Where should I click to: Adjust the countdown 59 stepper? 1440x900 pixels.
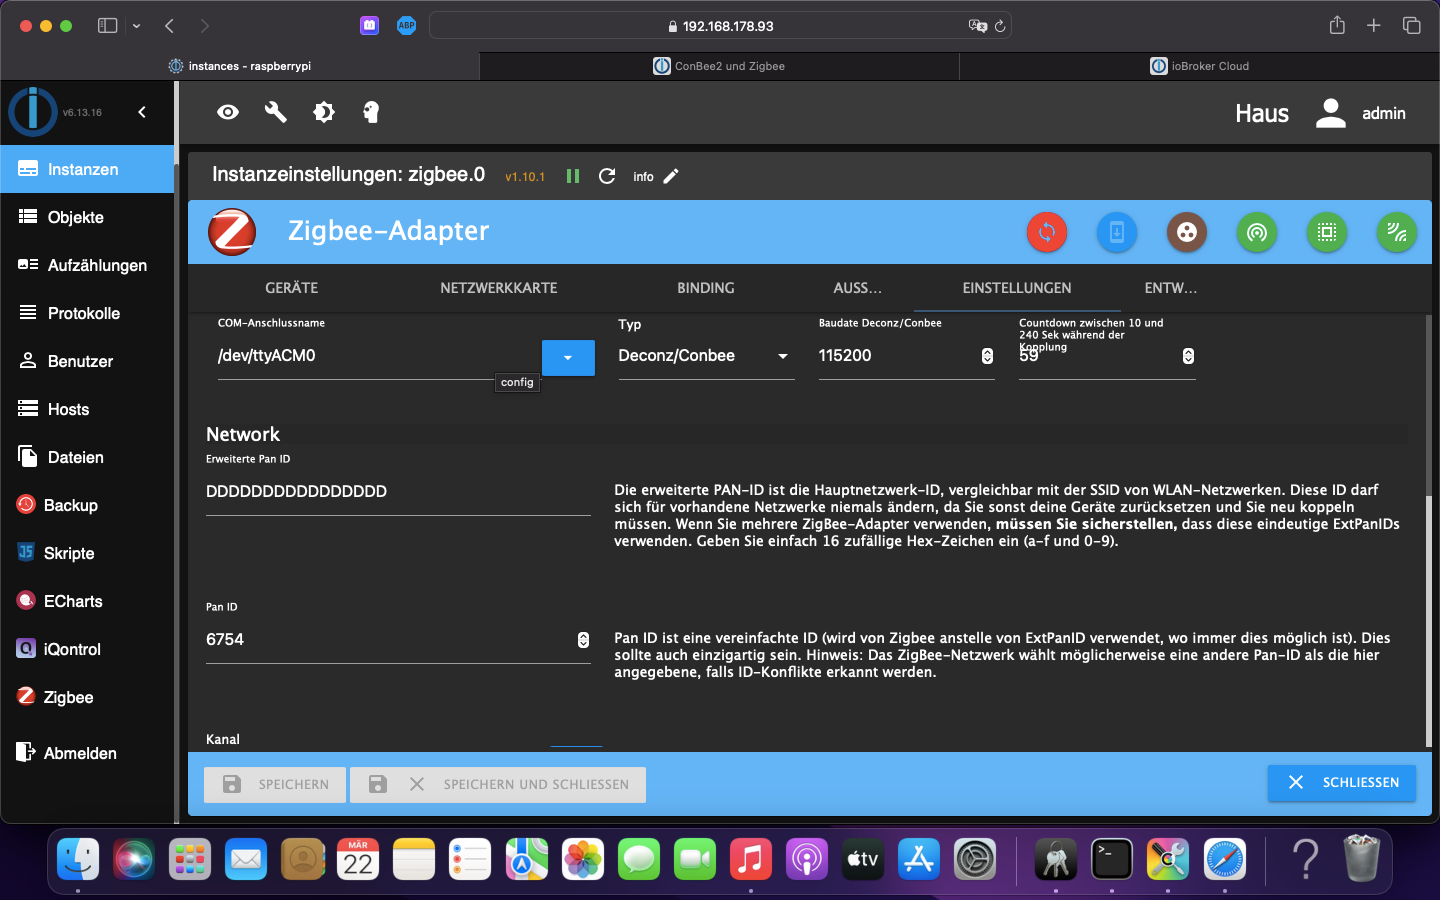pyautogui.click(x=1188, y=356)
